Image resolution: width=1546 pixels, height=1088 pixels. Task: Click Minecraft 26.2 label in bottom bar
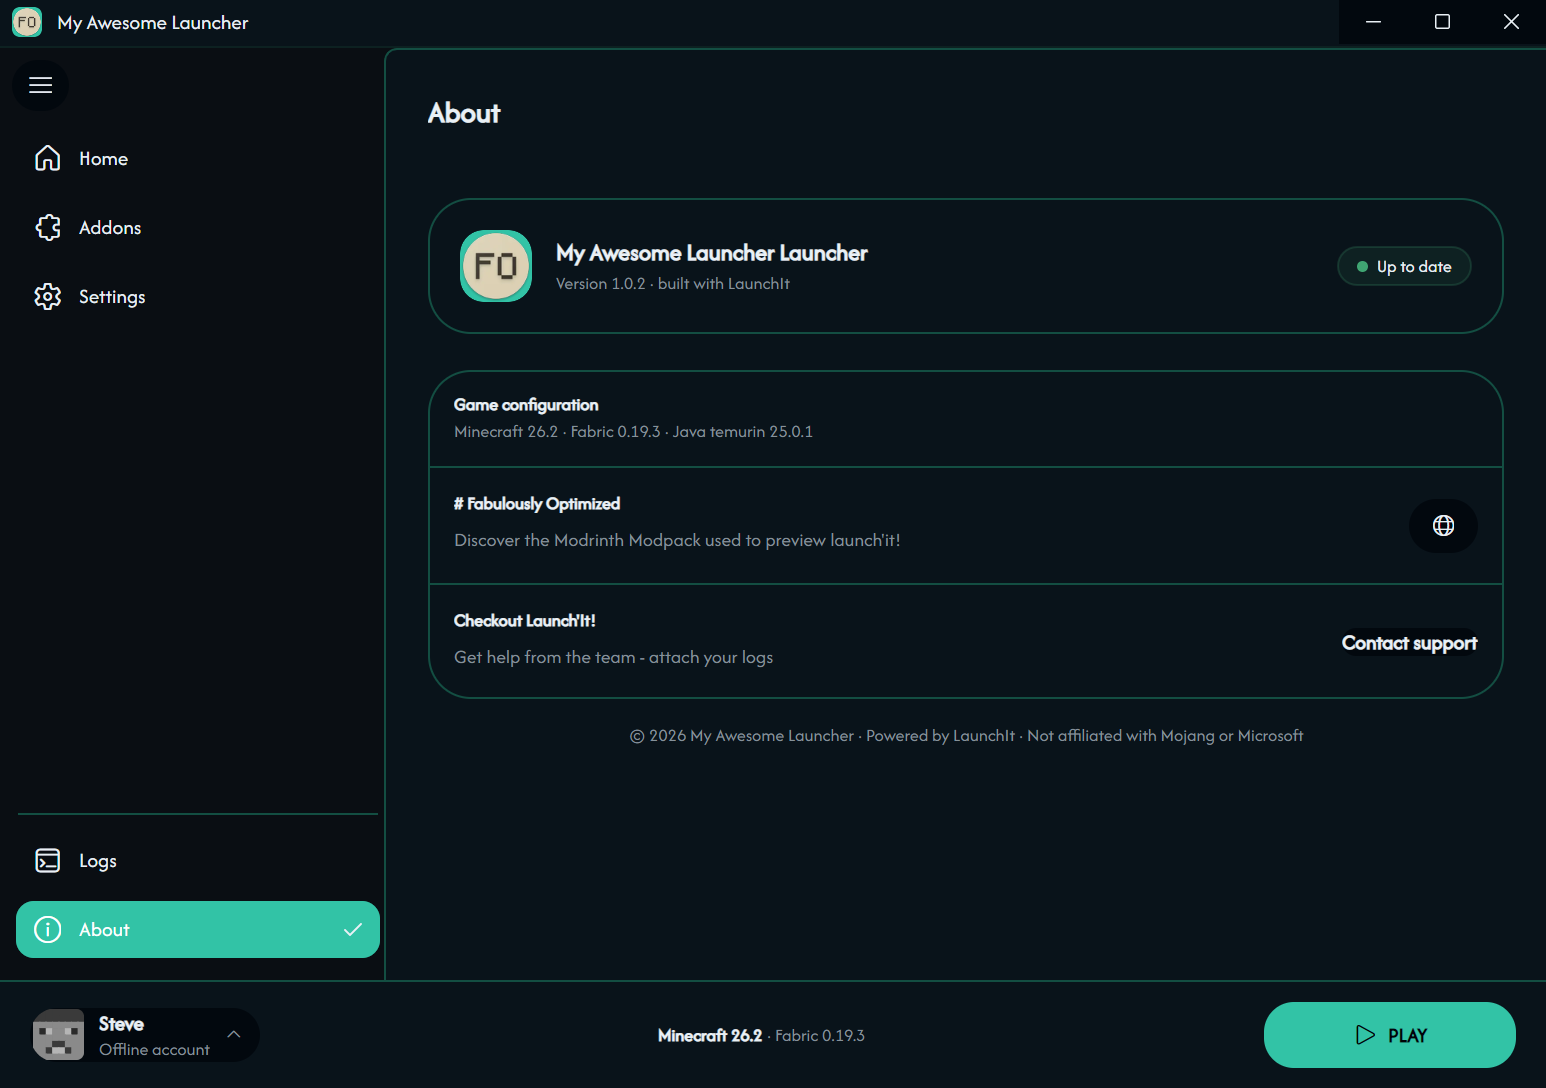point(710,1036)
